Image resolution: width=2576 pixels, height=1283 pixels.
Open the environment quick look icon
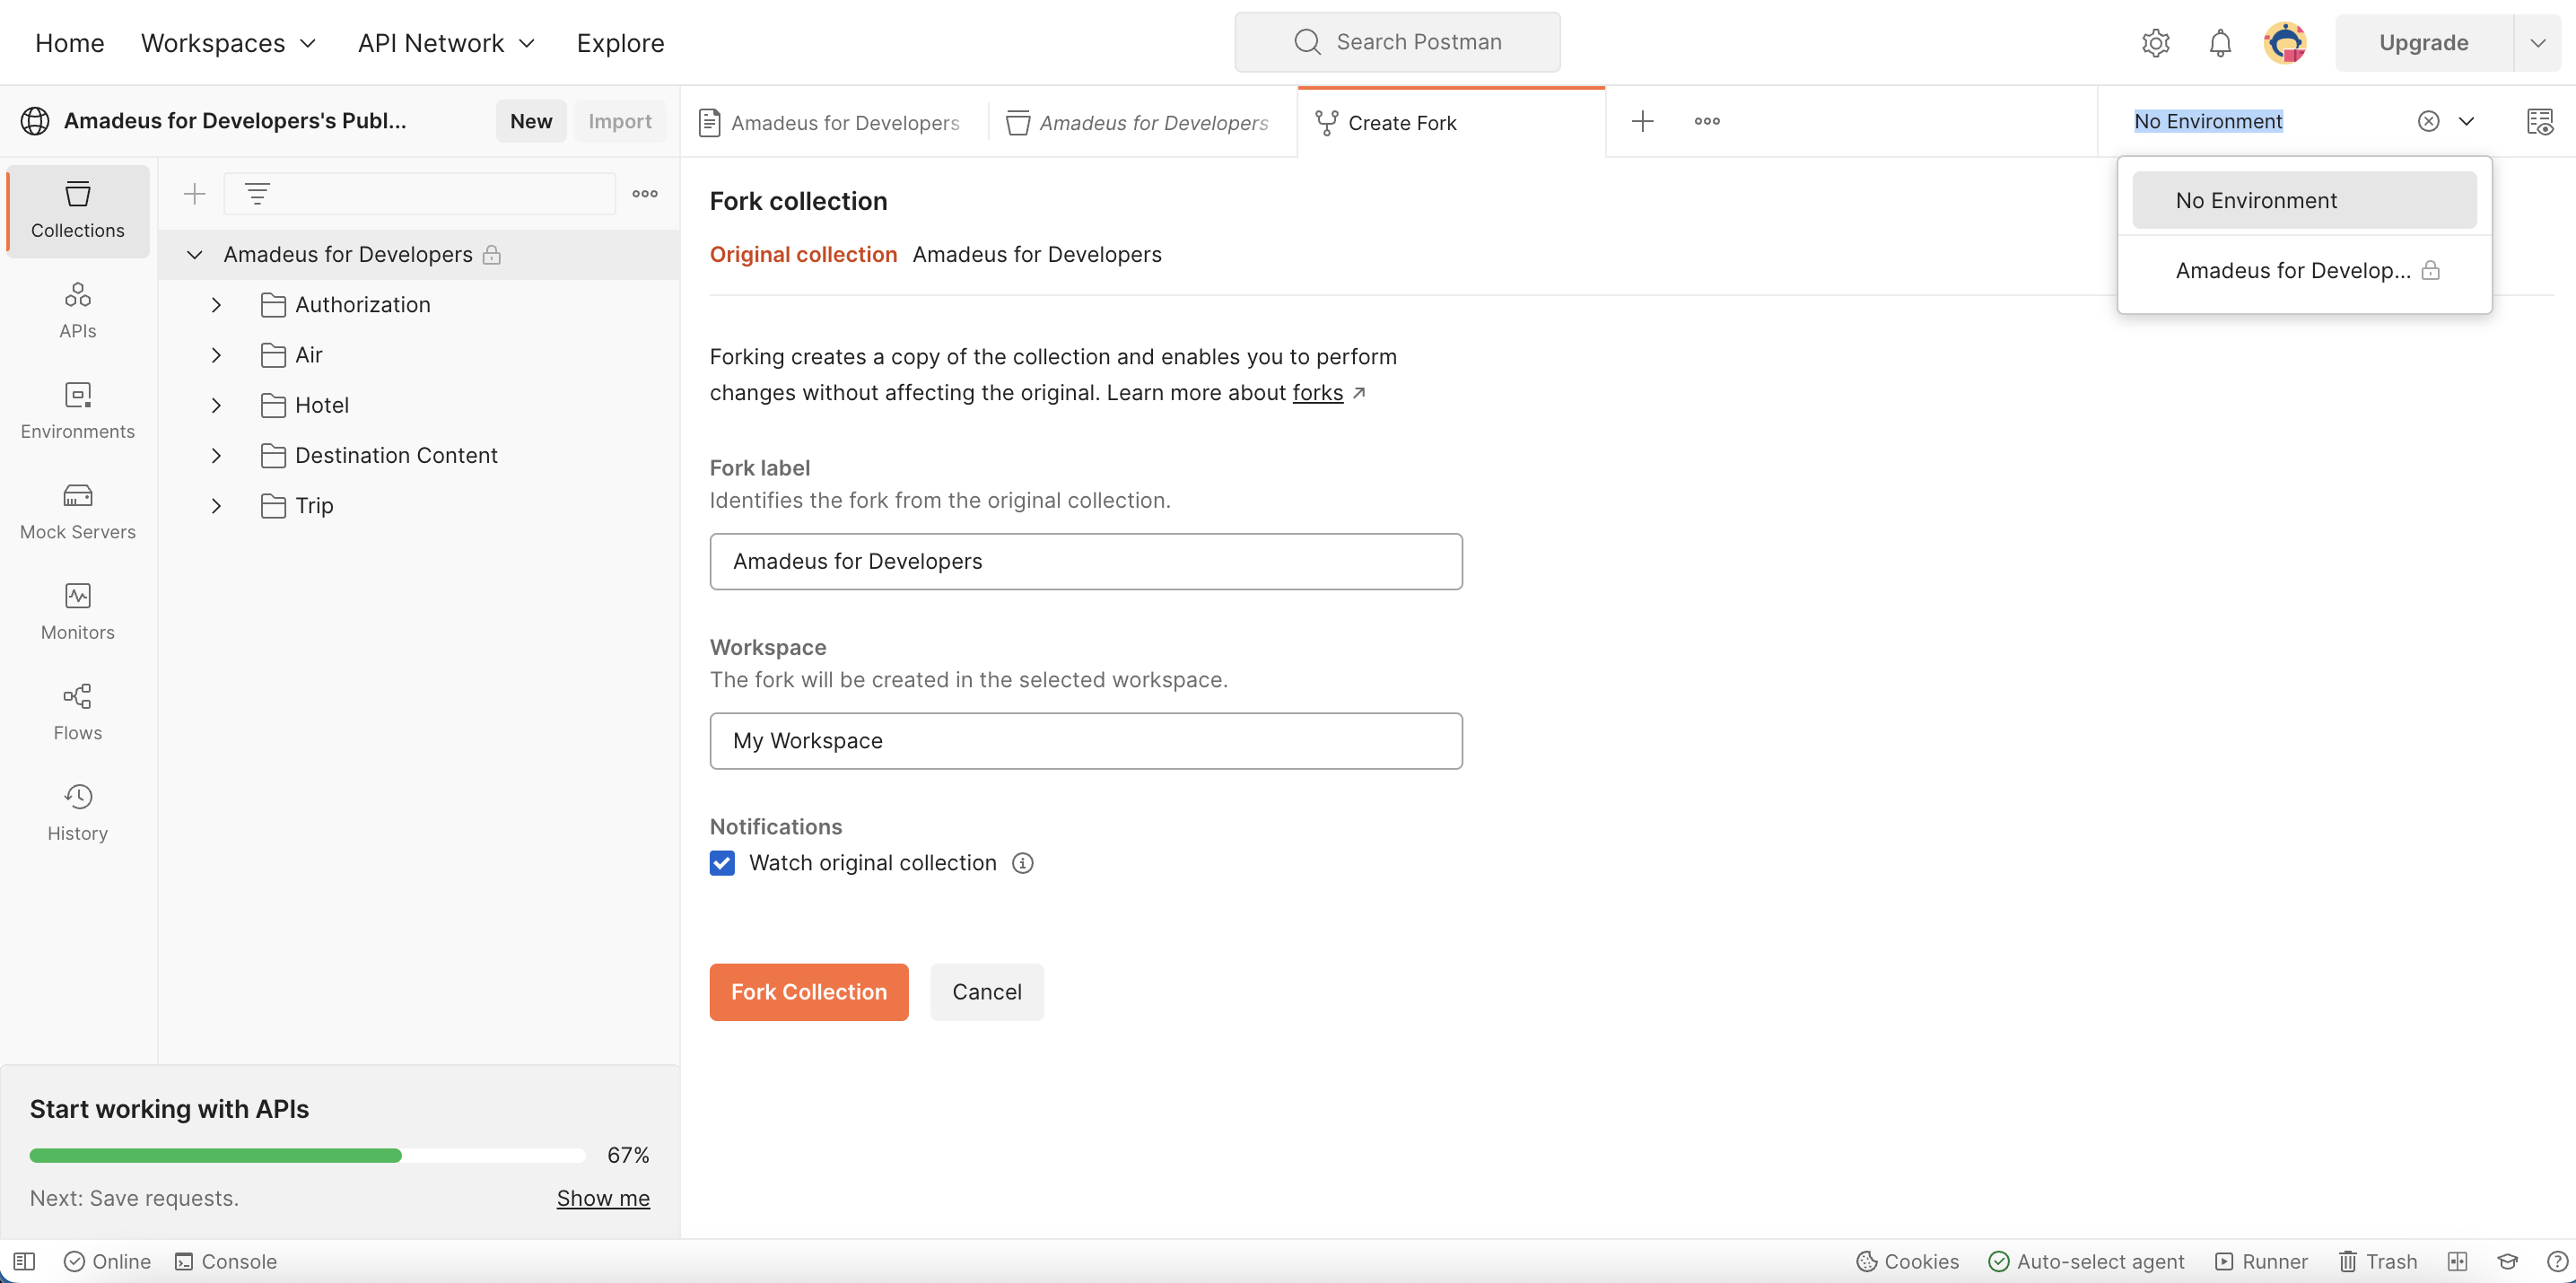click(2540, 122)
